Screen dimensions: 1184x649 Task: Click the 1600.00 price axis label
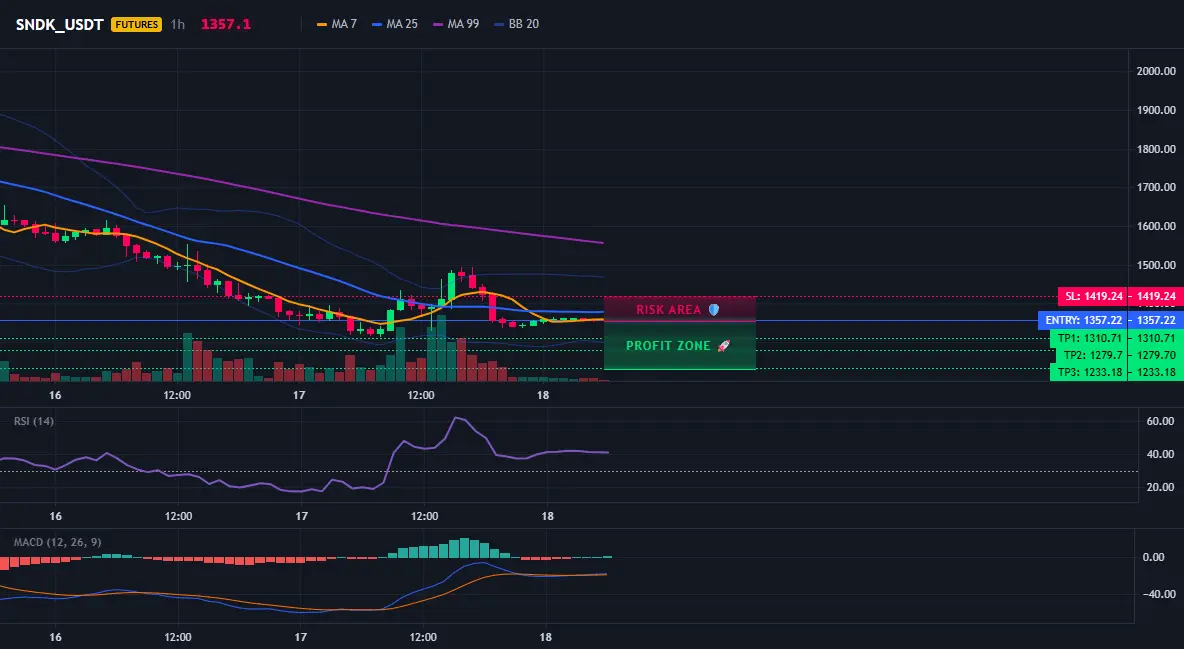(x=1156, y=226)
